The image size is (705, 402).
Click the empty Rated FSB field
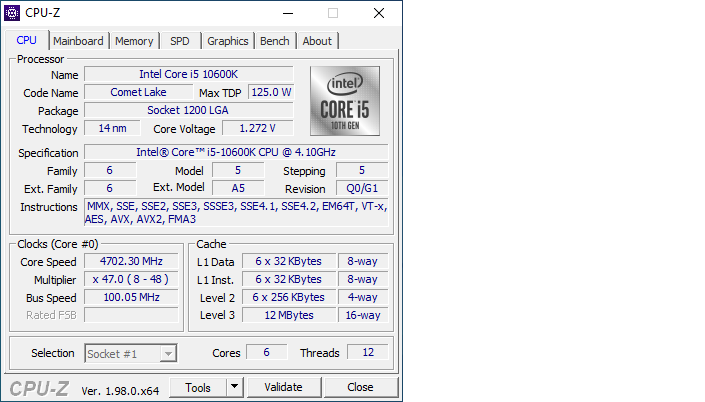point(131,315)
